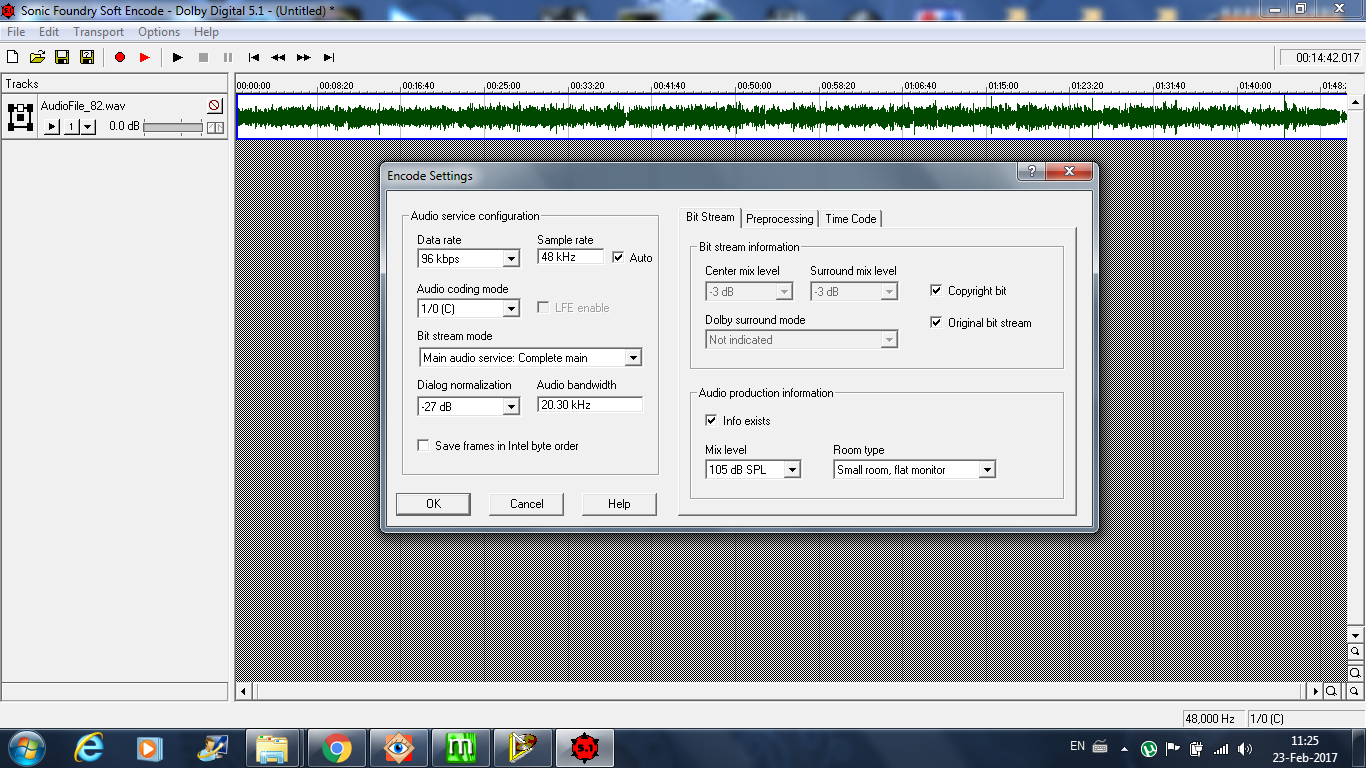The image size is (1366, 768).
Task: Click the track gain slider next to 0.0 dB
Action: [174, 127]
